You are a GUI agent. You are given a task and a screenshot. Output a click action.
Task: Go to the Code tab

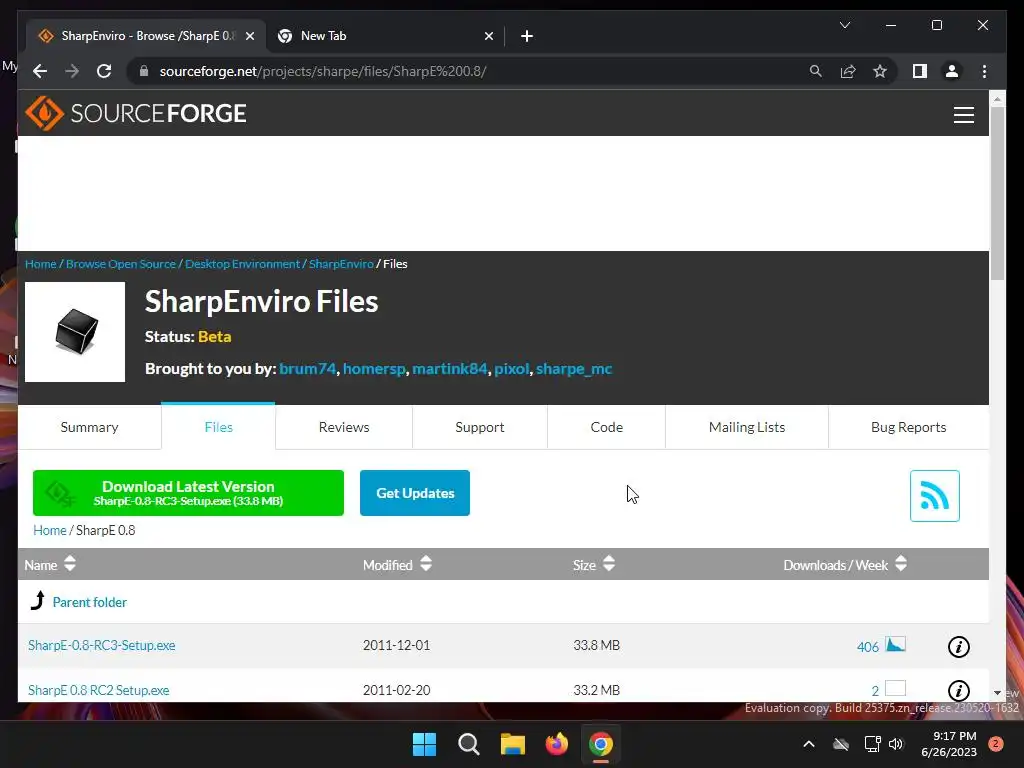(x=606, y=427)
